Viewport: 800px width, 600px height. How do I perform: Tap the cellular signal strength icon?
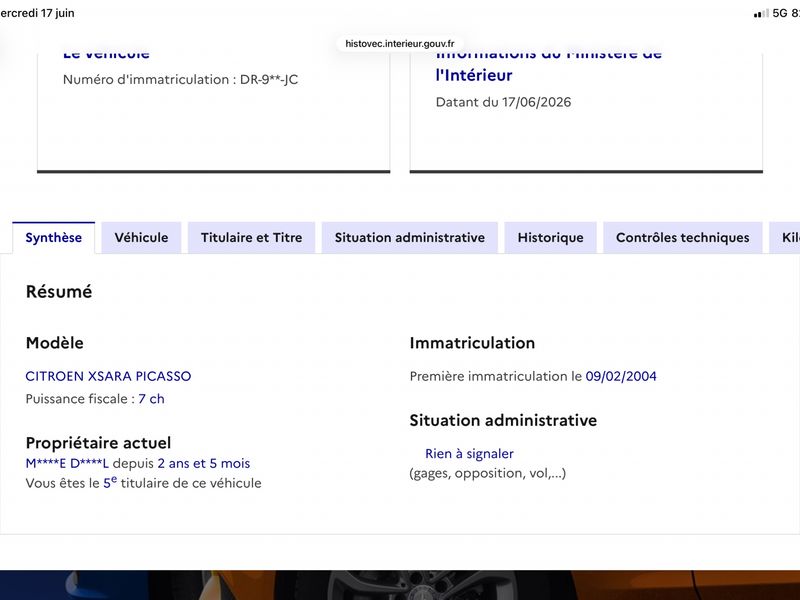tap(761, 14)
